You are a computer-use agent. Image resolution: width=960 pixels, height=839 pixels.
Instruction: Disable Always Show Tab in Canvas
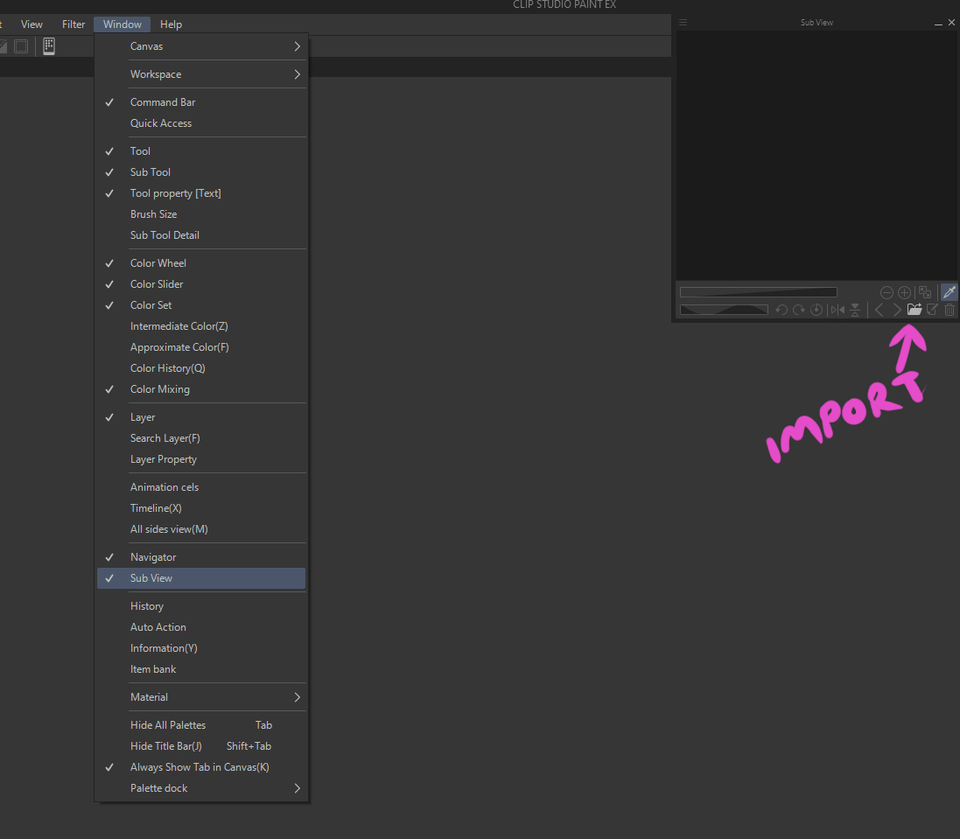(x=199, y=767)
